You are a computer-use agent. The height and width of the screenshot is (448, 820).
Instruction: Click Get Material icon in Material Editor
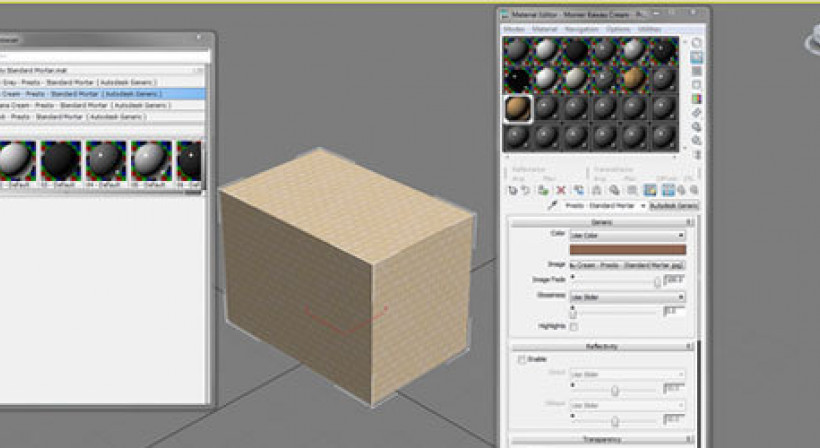(512, 191)
